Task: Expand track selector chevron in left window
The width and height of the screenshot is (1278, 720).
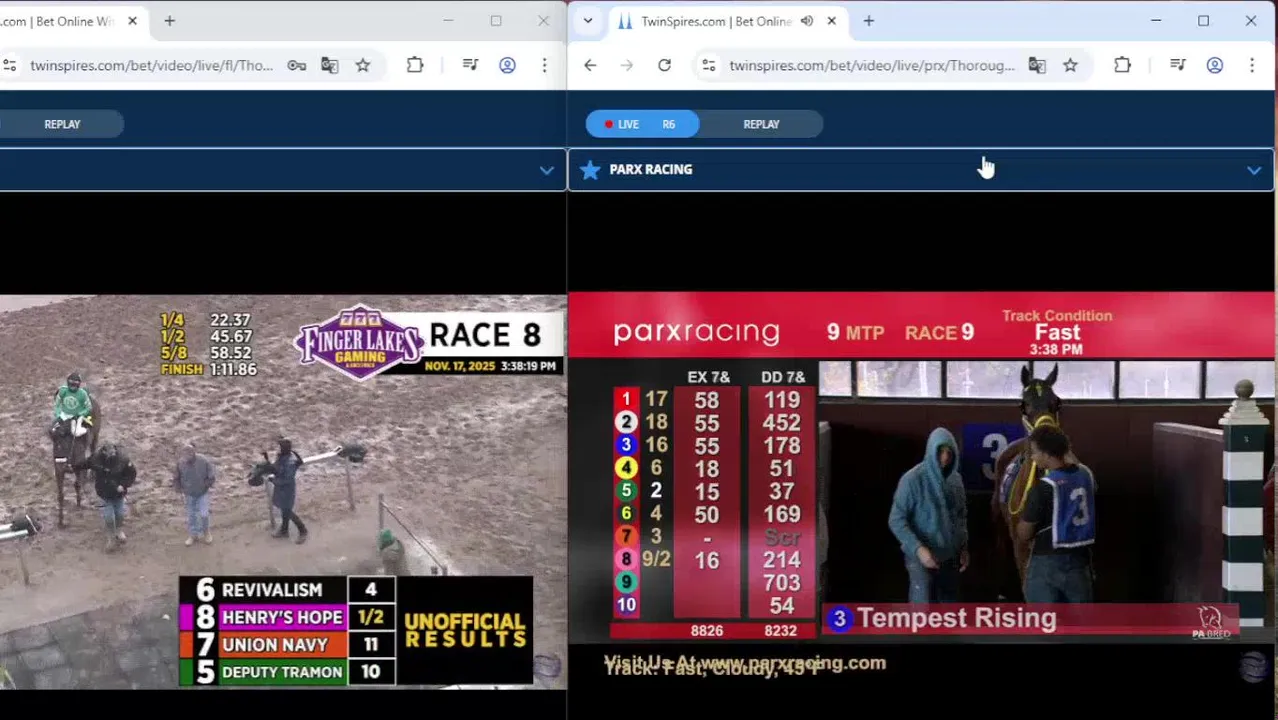Action: (x=546, y=170)
